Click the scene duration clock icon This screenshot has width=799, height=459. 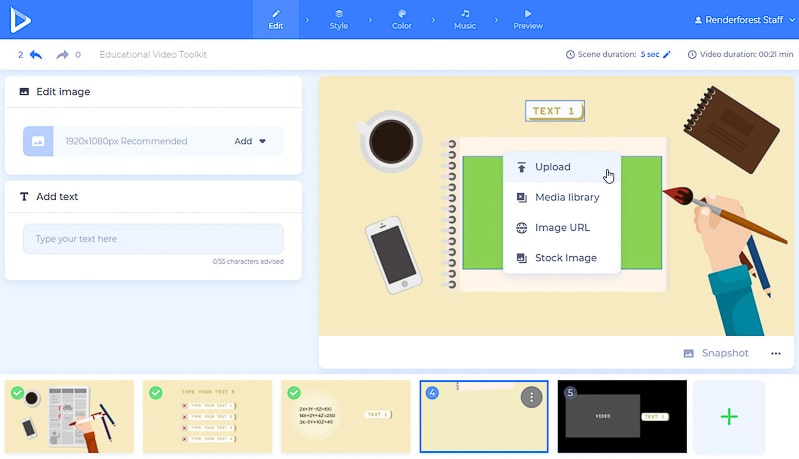tap(570, 55)
